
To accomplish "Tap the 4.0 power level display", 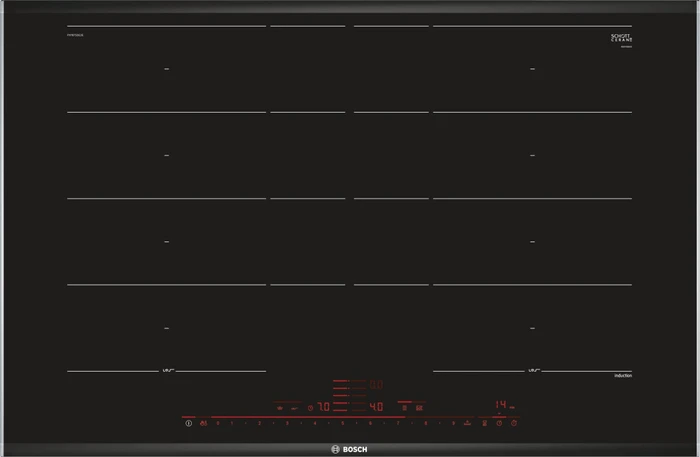I will tap(376, 407).
